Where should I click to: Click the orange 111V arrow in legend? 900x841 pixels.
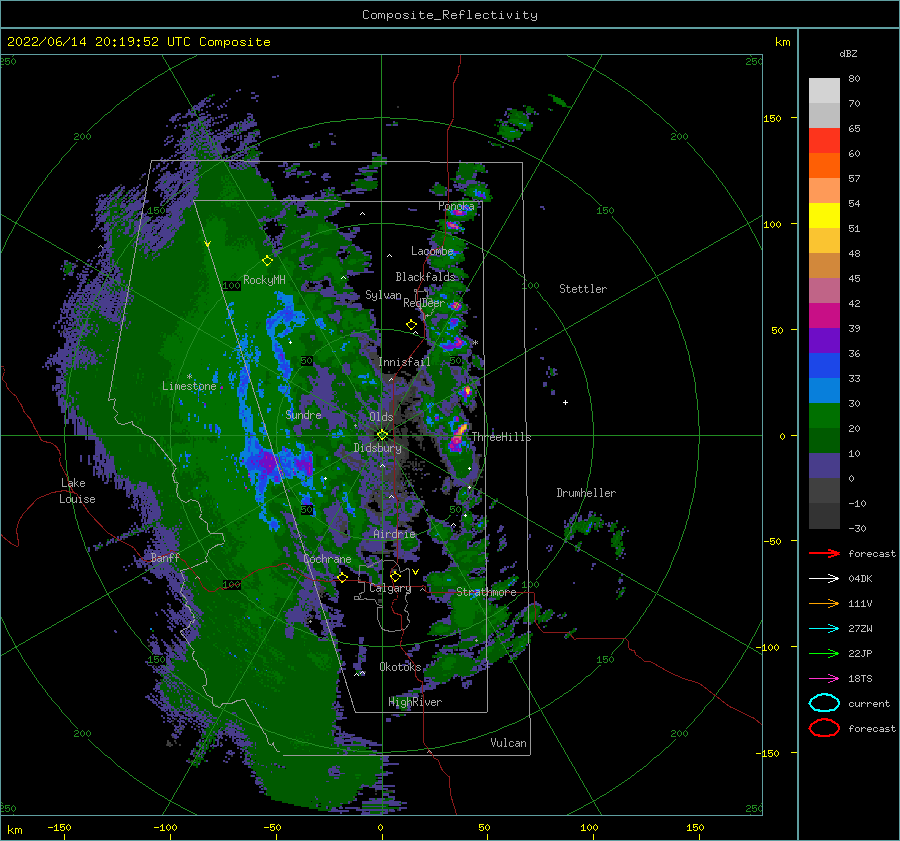pos(824,603)
